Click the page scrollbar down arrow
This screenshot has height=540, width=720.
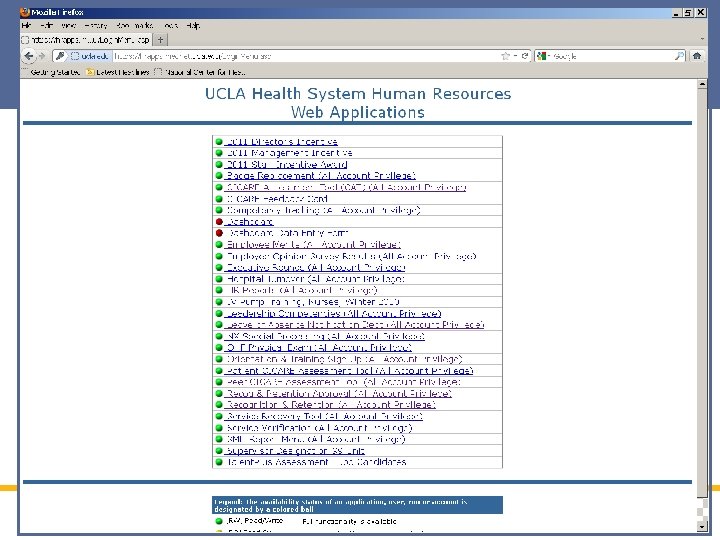pyautogui.click(x=702, y=526)
